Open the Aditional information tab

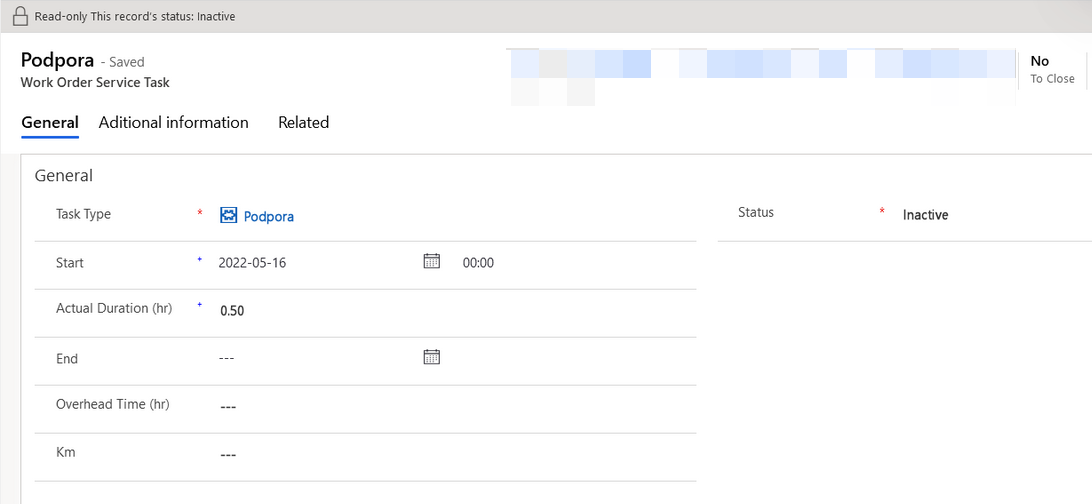[x=173, y=123]
